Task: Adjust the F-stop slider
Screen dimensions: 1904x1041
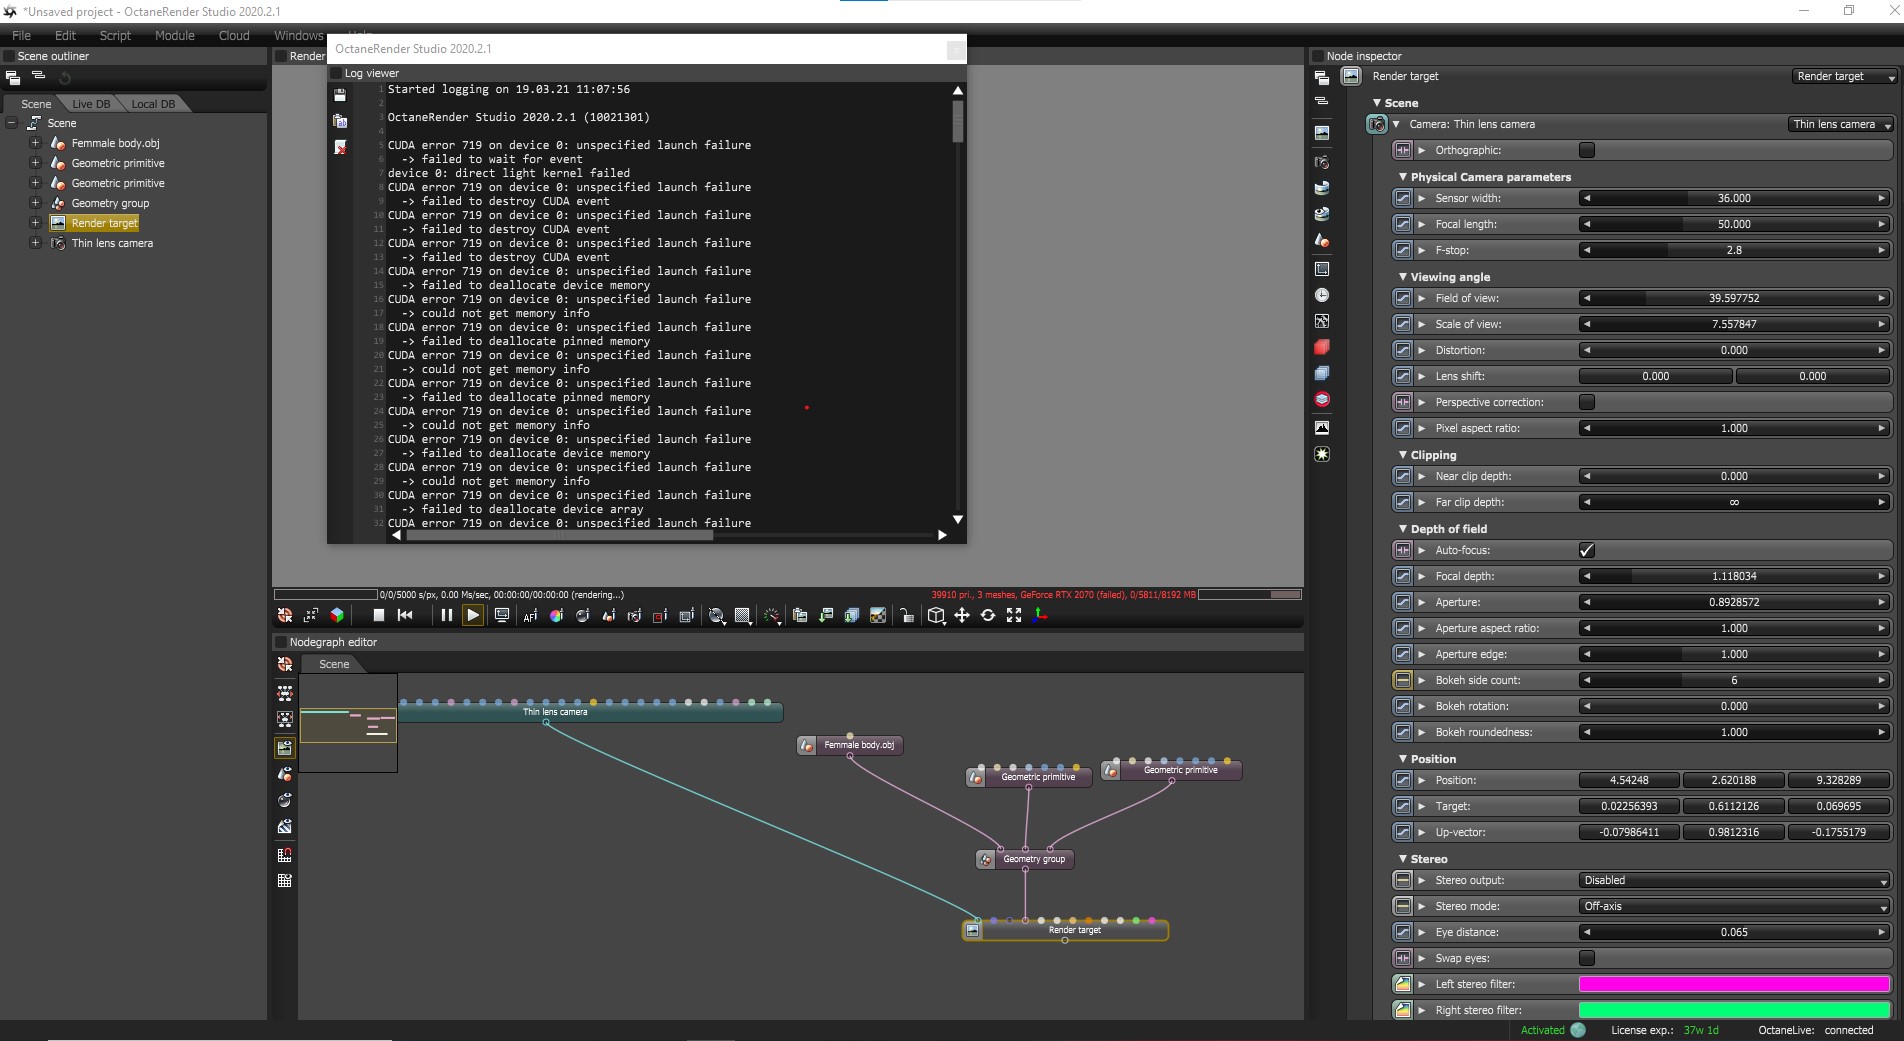Action: pyautogui.click(x=1735, y=250)
